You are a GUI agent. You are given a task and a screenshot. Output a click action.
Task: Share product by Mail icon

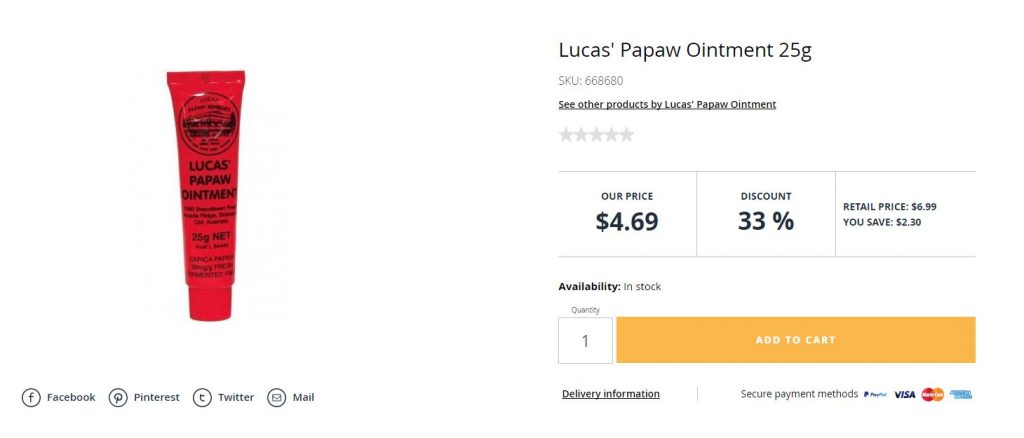coord(276,397)
